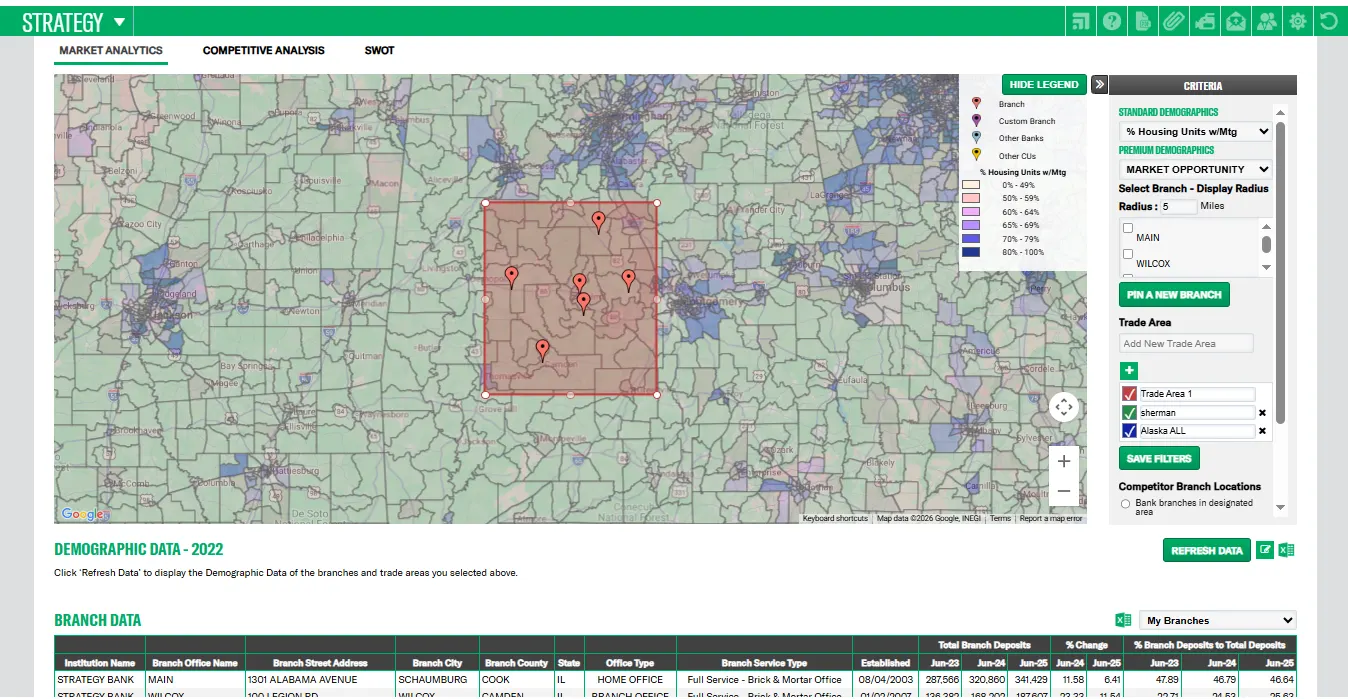The height and width of the screenshot is (699, 1348).
Task: Check the WILCOX branch checkbox
Action: pos(1128,254)
